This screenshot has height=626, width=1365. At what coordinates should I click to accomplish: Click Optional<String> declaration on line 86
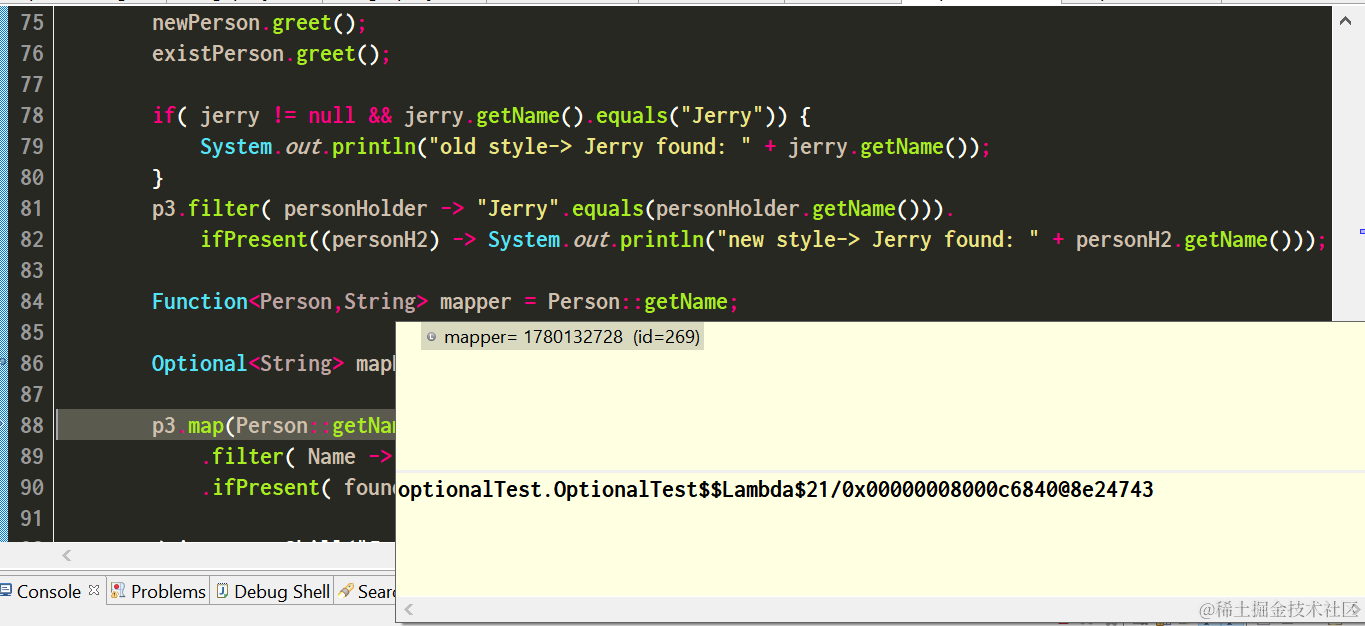point(248,363)
